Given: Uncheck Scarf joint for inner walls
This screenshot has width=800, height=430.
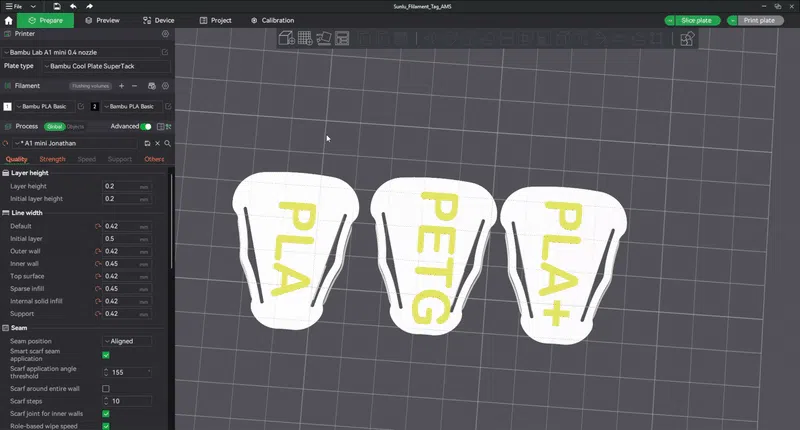Looking at the screenshot, I should click(106, 414).
